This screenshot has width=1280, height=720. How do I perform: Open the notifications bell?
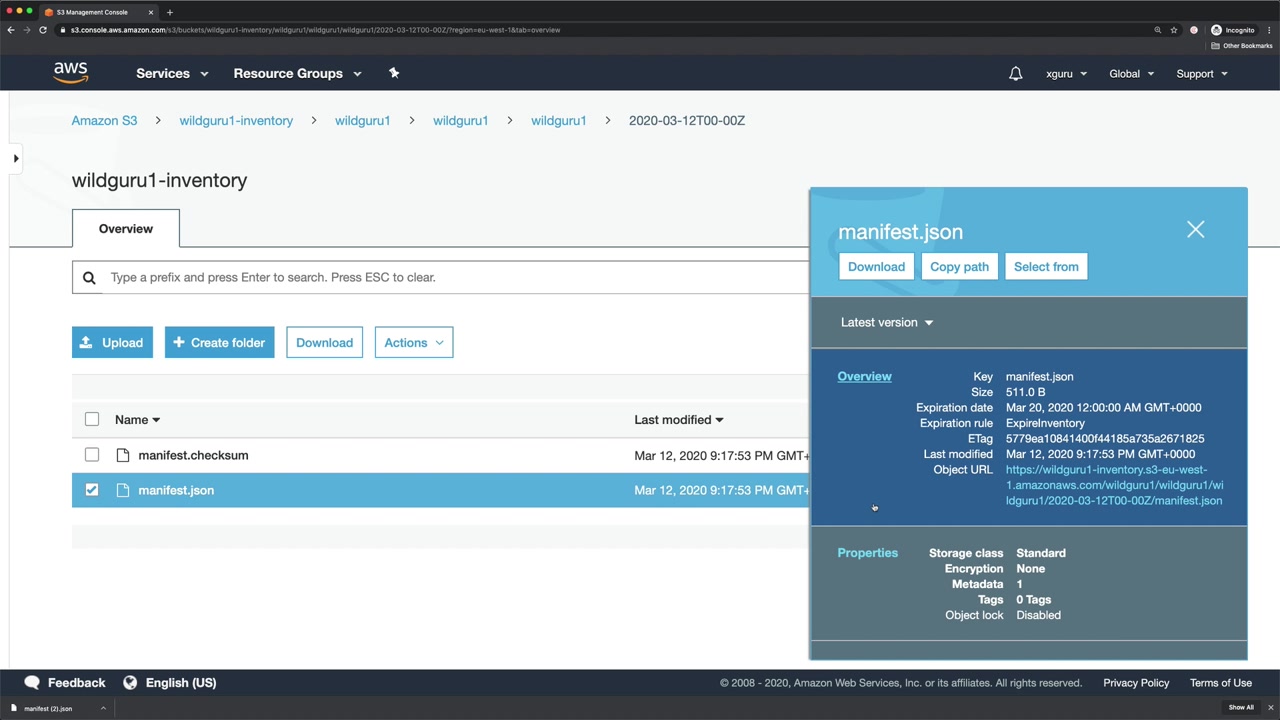(x=1015, y=73)
